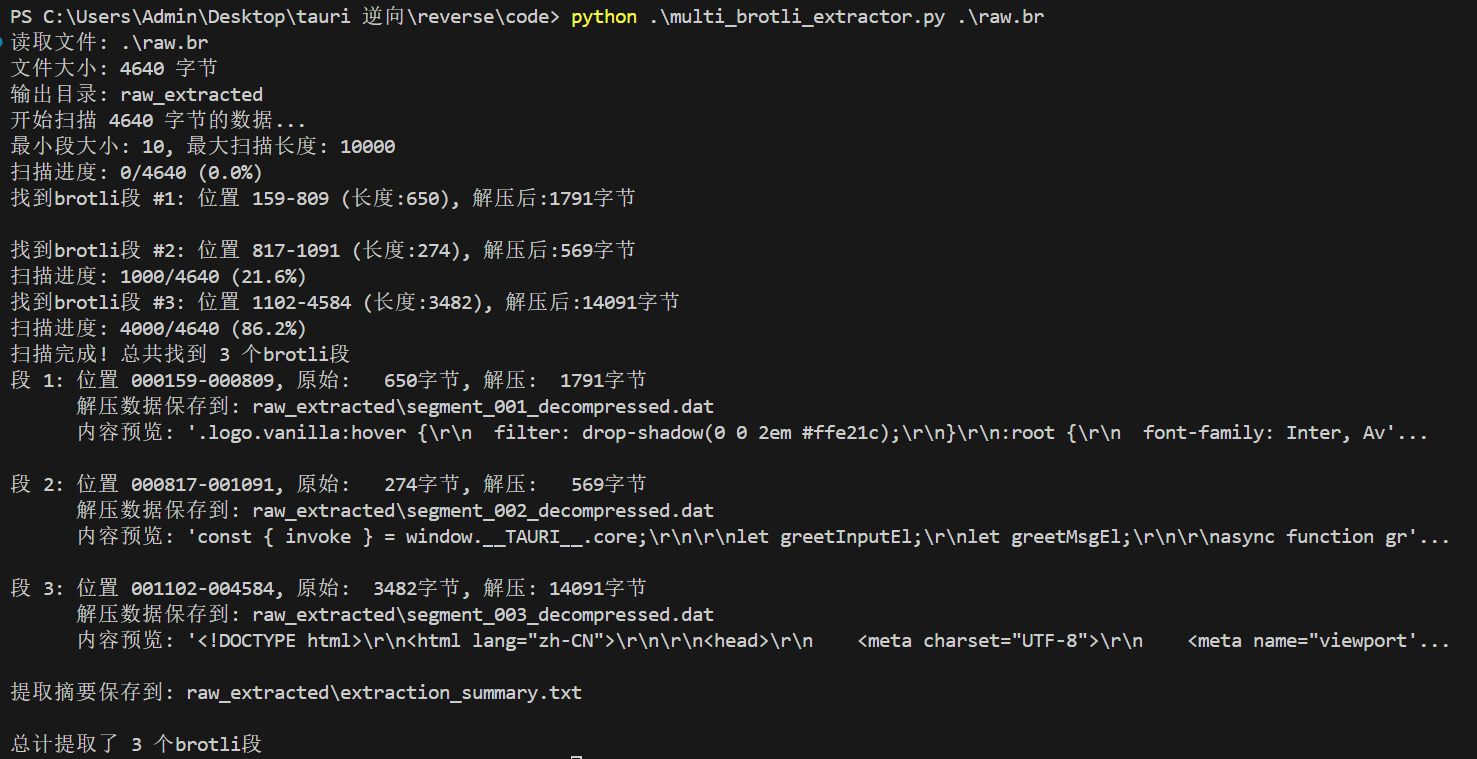Click the 文件大小: 4640 字节 line

click(114, 69)
